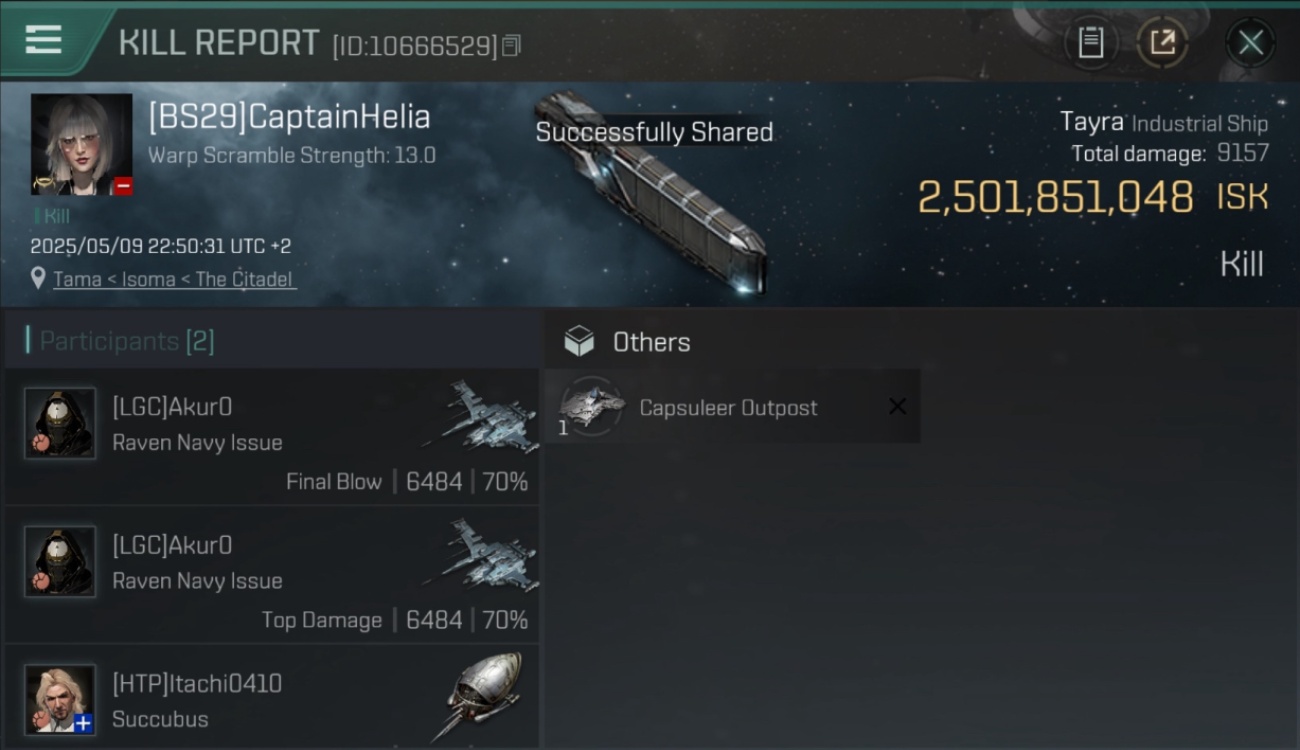Open the Capsuleer Outpost item entry
Viewport: 1300px width, 750px height.
coord(732,407)
